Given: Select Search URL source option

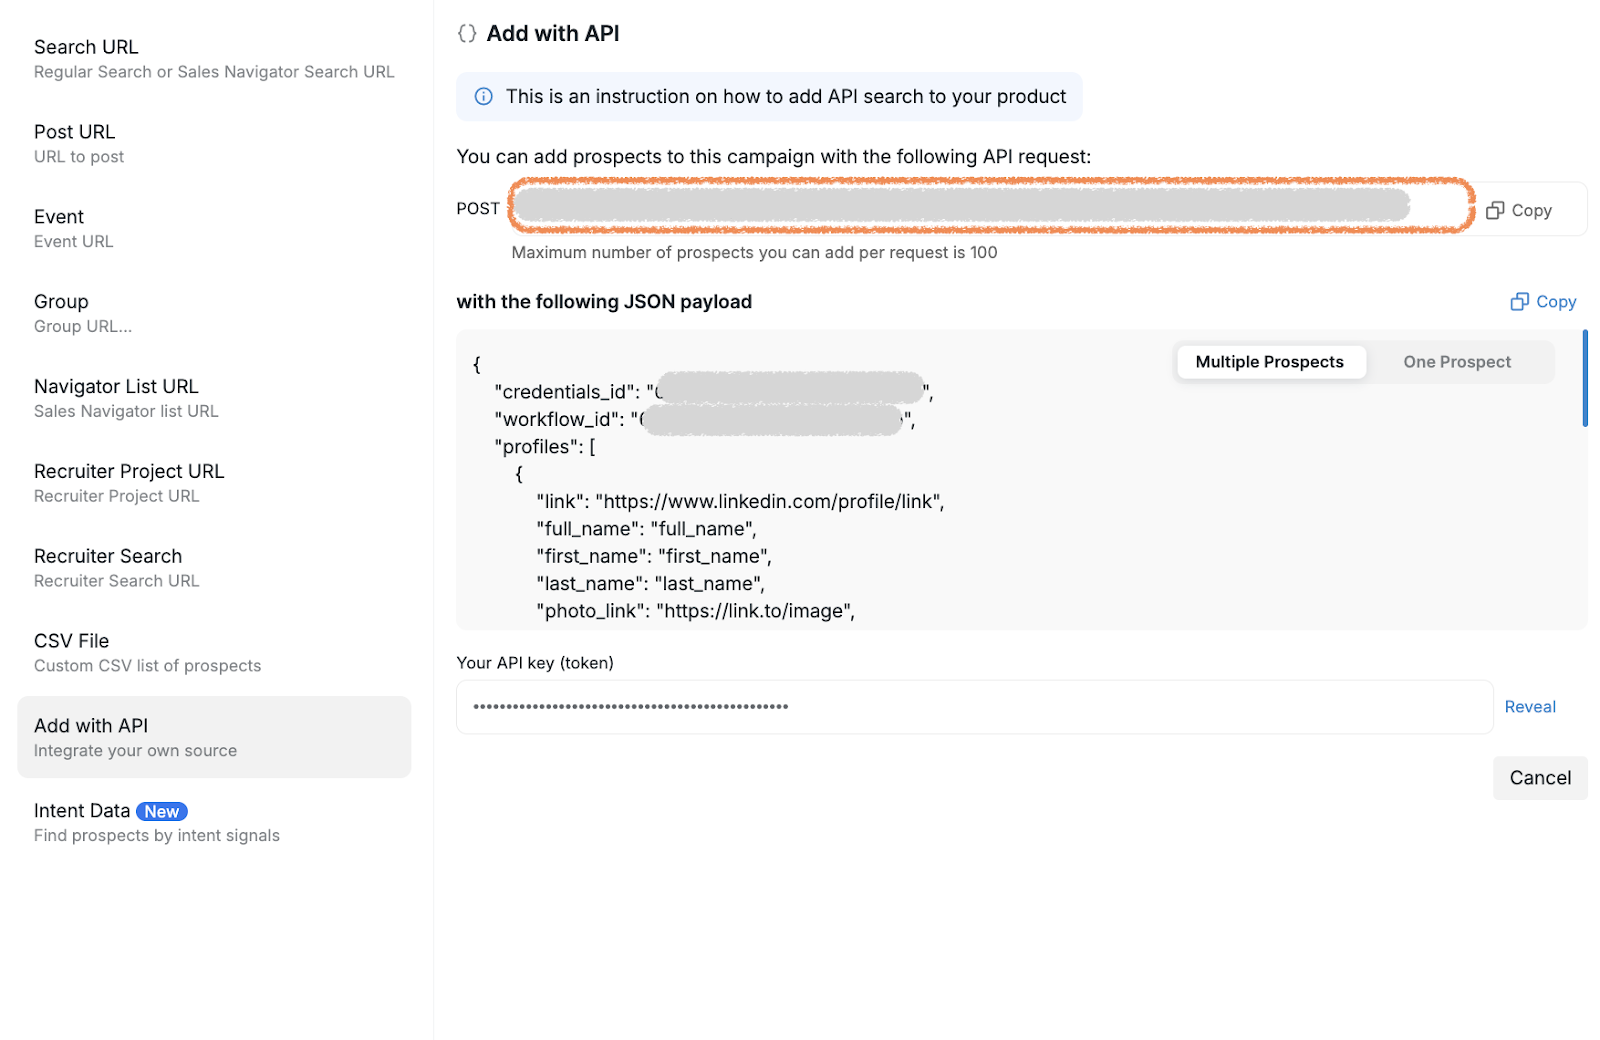Looking at the screenshot, I should click(x=214, y=59).
